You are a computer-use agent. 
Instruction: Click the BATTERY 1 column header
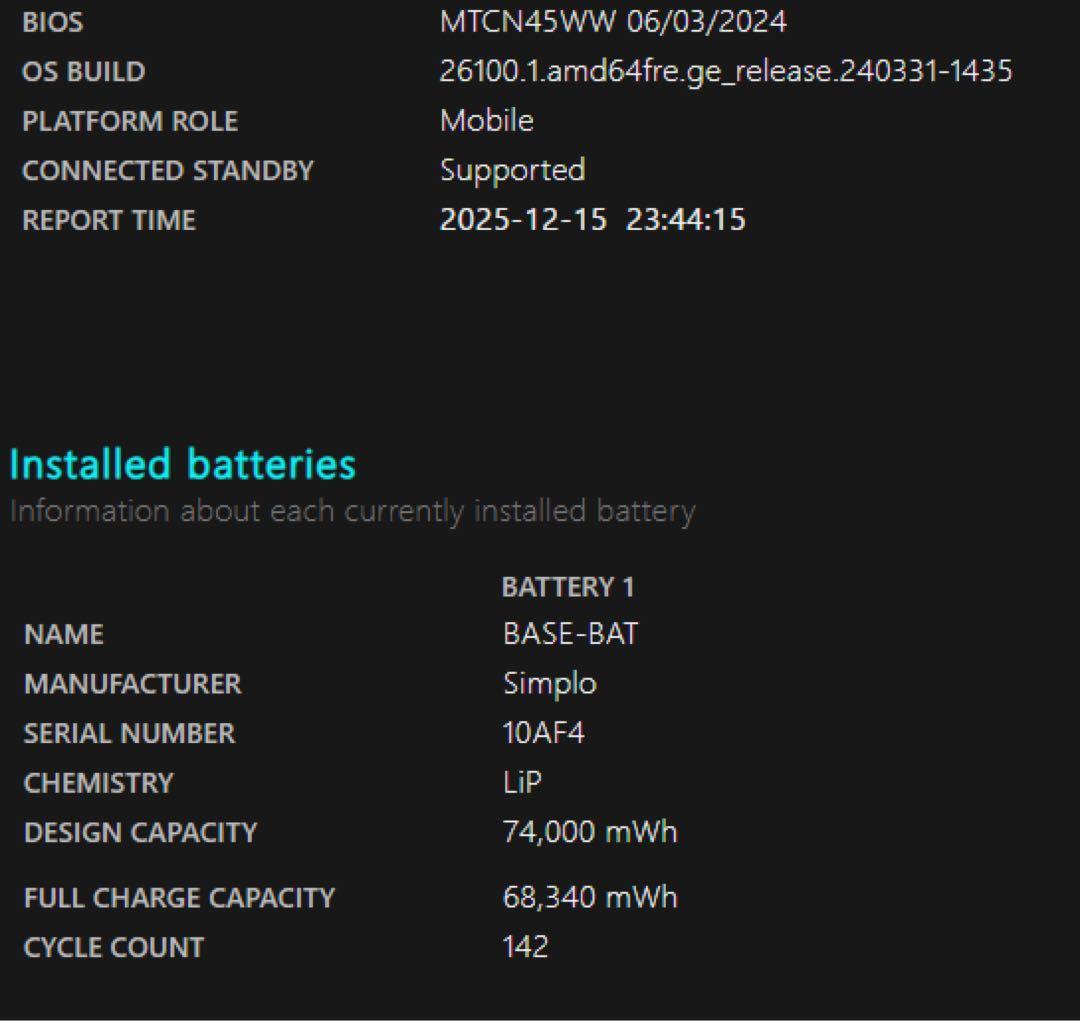point(567,587)
